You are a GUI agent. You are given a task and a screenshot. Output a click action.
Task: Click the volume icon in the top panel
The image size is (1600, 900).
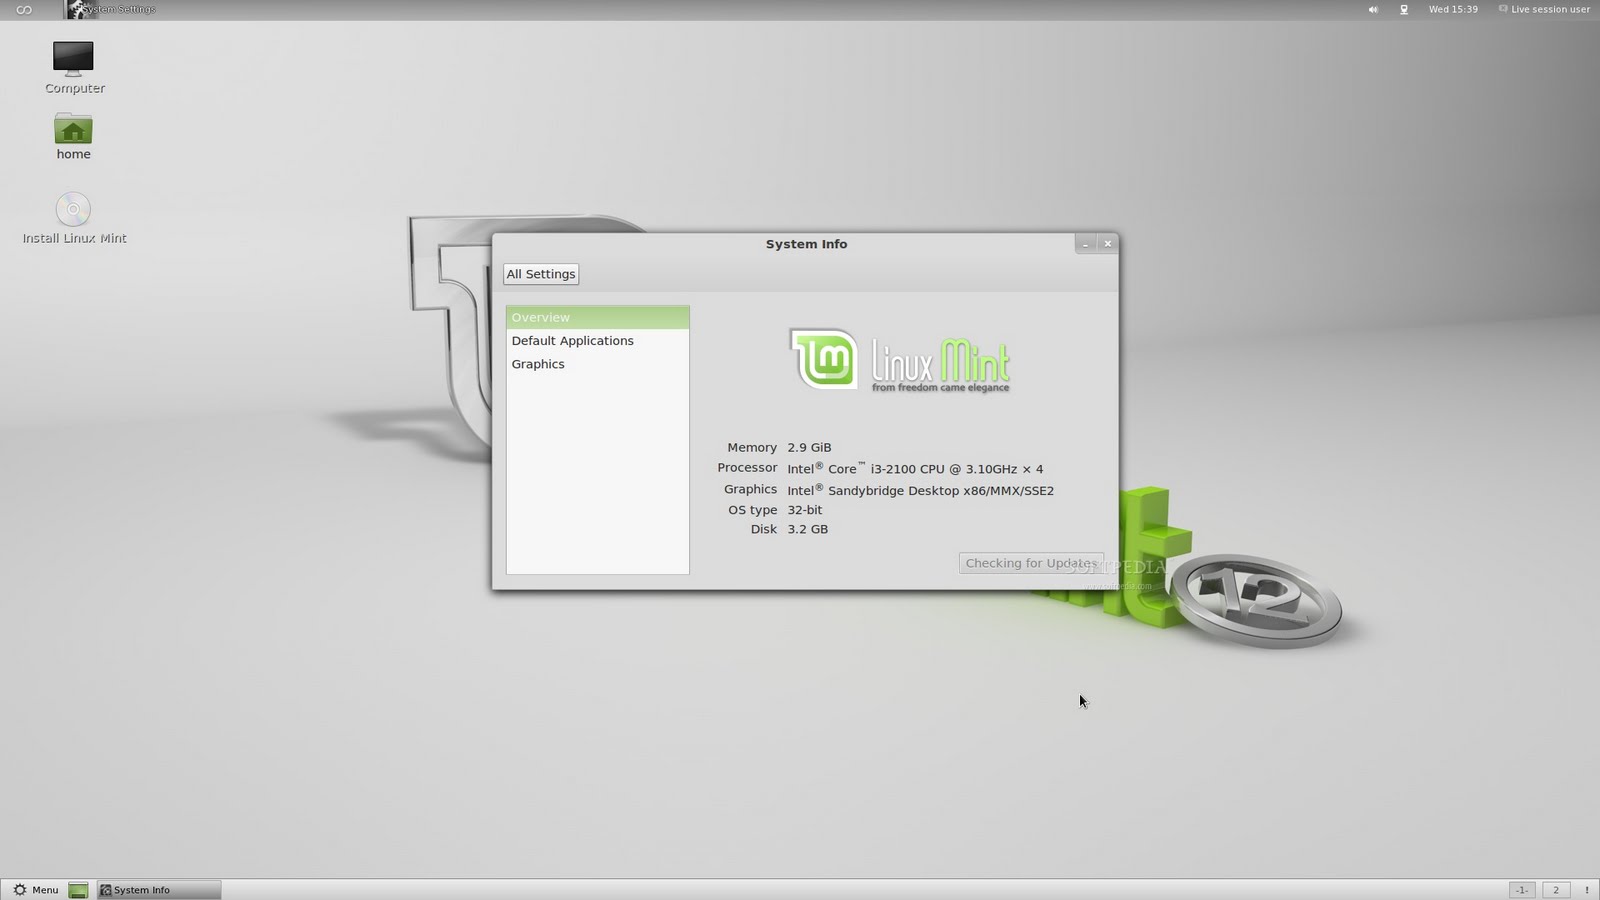pyautogui.click(x=1374, y=9)
